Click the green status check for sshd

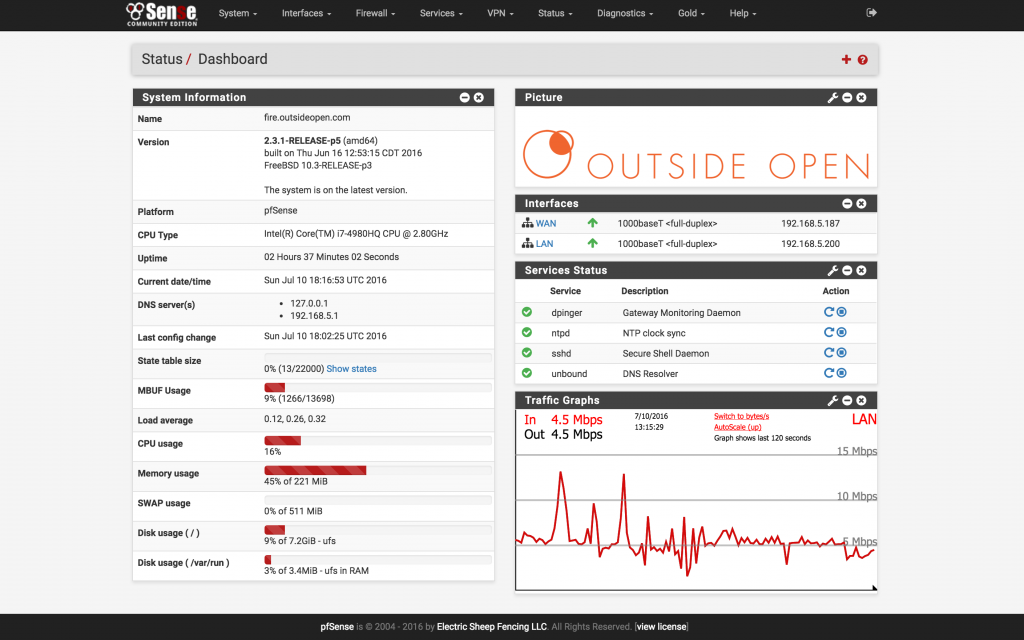527,353
